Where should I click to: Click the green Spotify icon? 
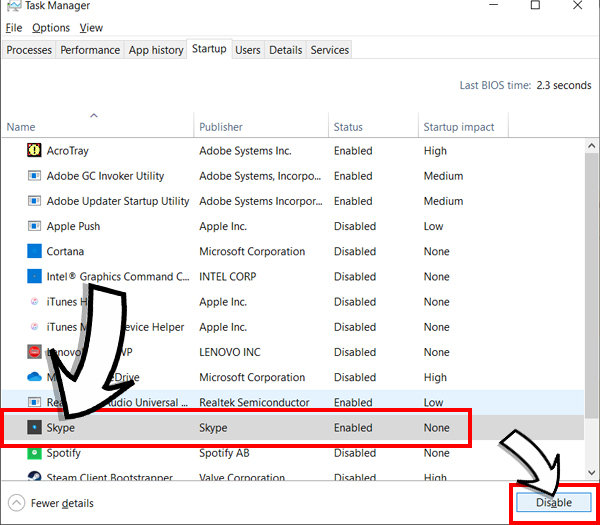pyautogui.click(x=34, y=453)
